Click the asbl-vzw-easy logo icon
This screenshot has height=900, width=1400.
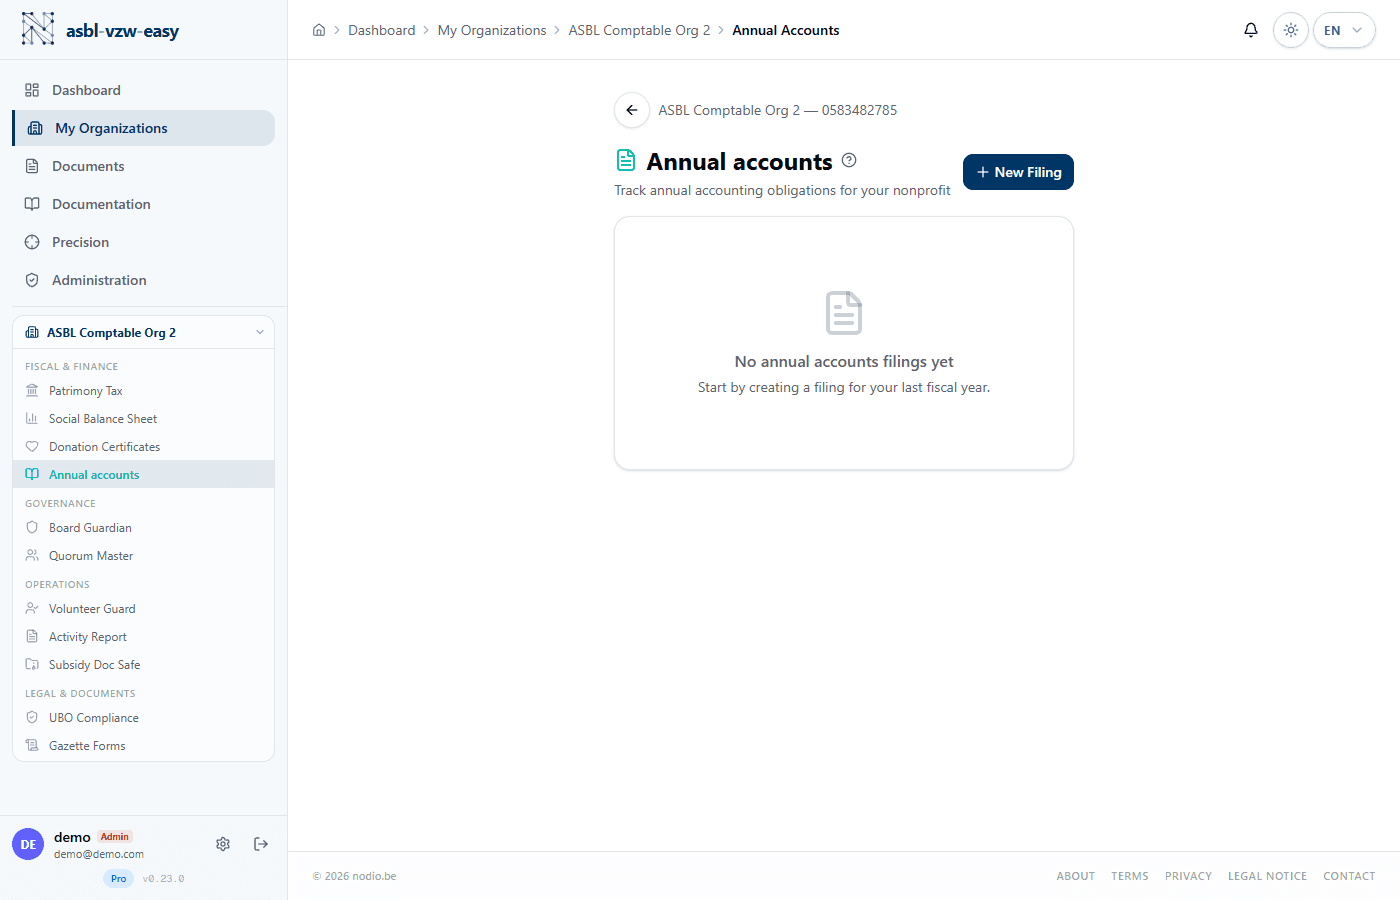[38, 29]
